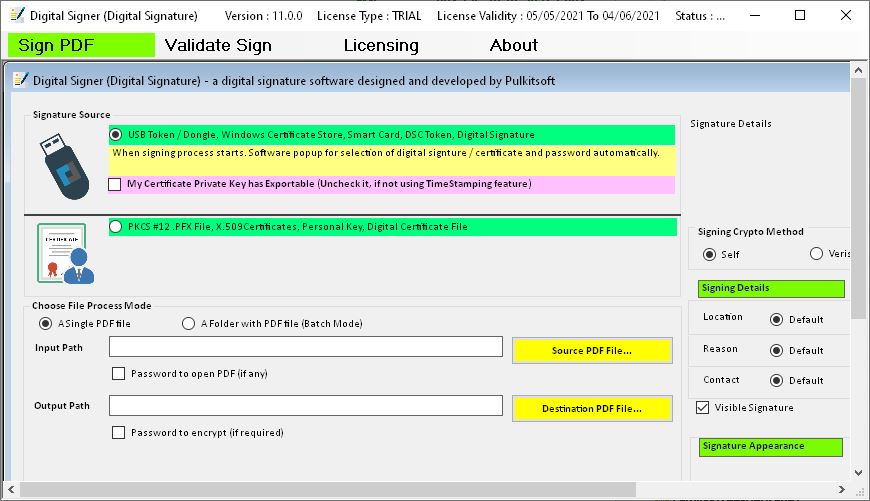This screenshot has height=501, width=870.
Task: Focus the Input Path text field
Action: 306,347
